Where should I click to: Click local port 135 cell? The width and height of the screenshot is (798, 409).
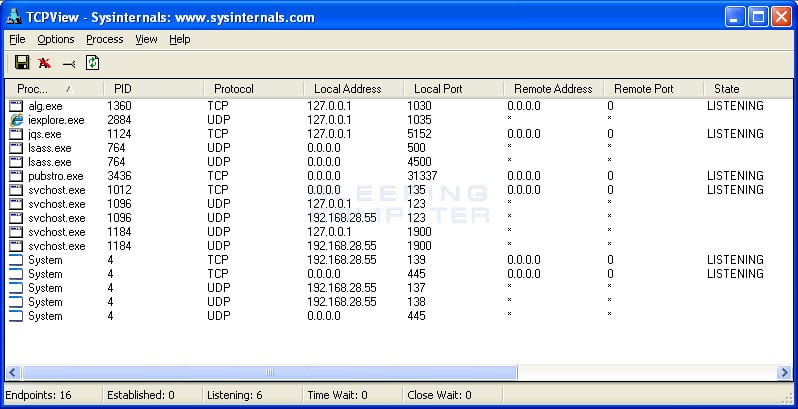pos(416,190)
